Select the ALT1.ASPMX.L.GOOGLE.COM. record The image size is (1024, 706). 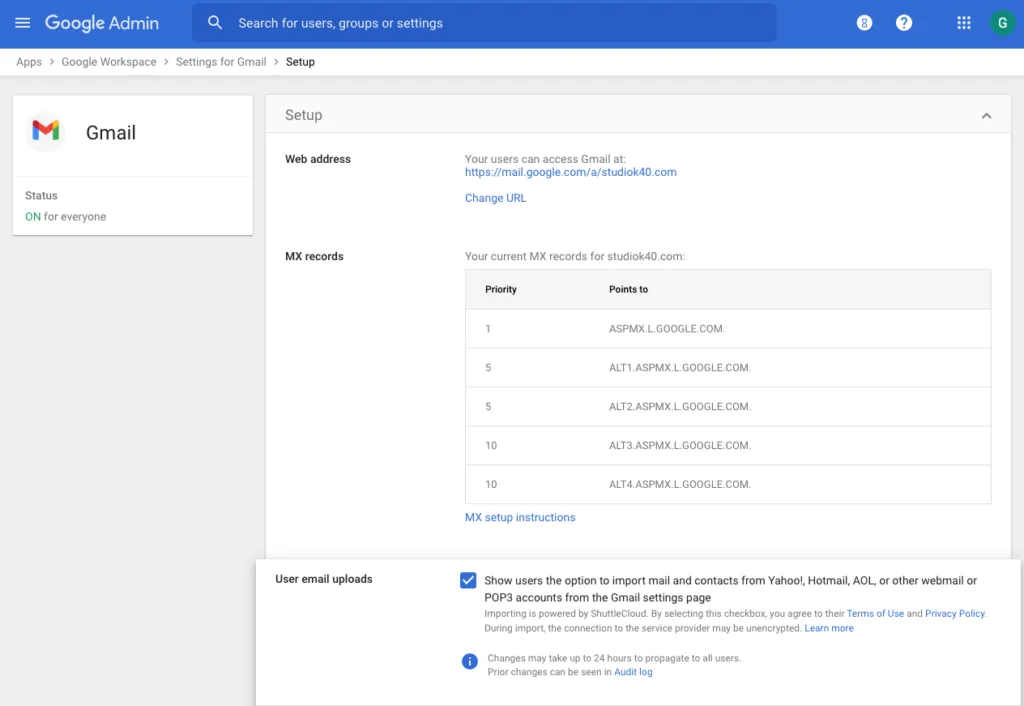click(x=728, y=368)
